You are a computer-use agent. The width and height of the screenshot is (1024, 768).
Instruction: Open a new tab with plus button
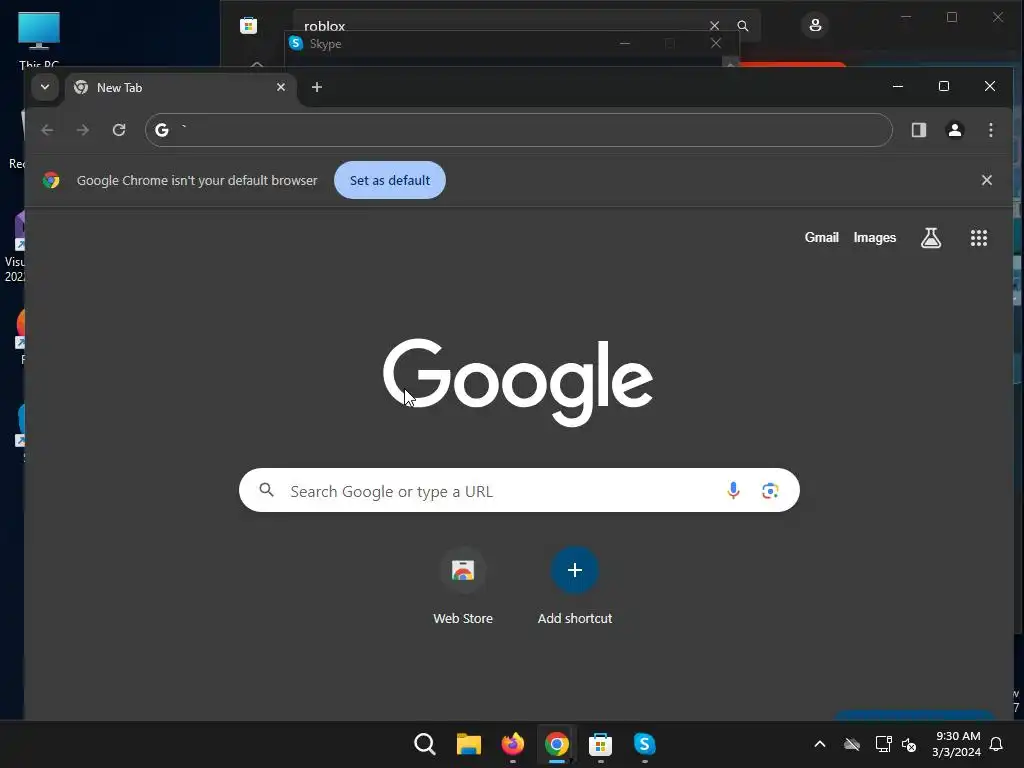pyautogui.click(x=317, y=87)
